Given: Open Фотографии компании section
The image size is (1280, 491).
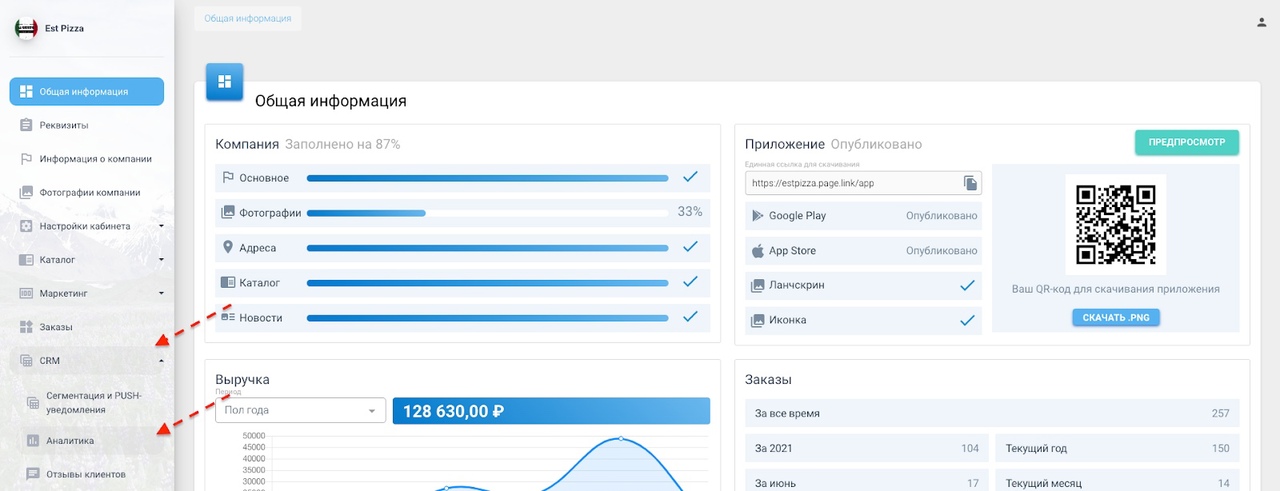Looking at the screenshot, I should point(89,192).
